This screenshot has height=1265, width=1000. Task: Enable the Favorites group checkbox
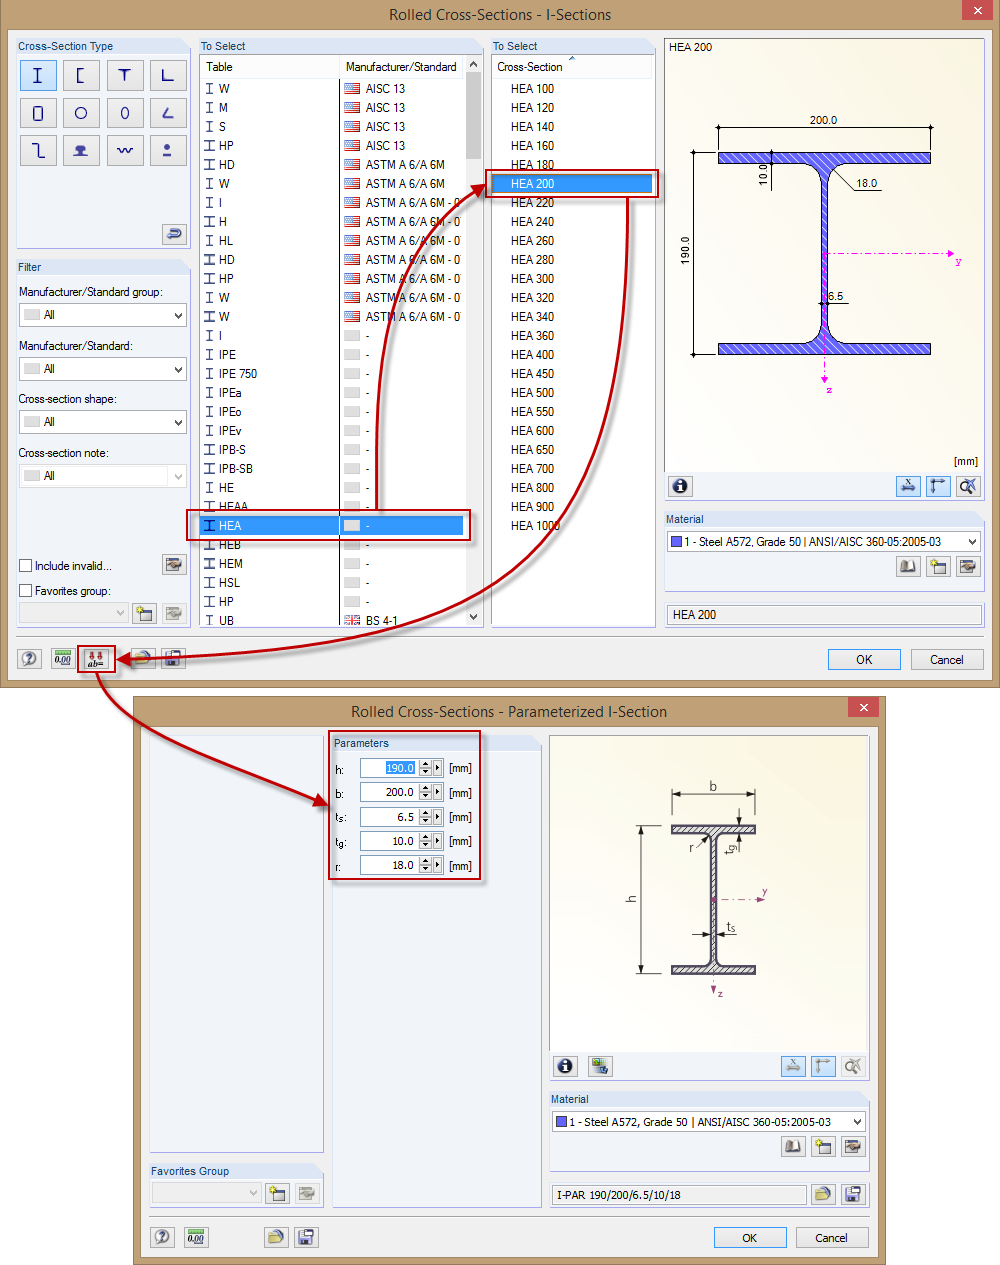[26, 591]
